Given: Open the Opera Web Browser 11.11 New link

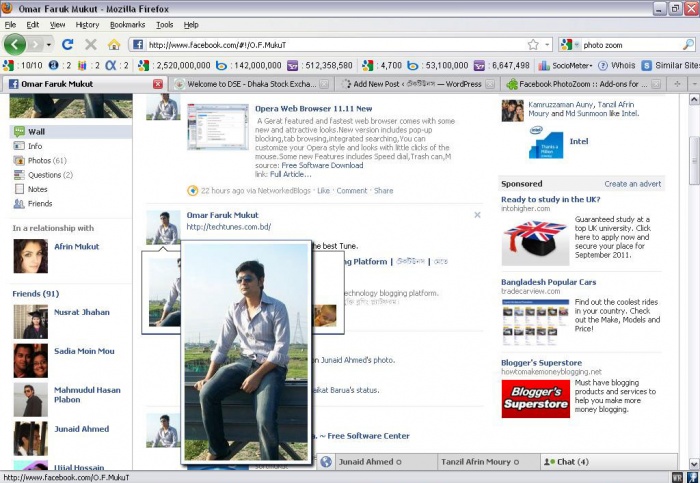Looking at the screenshot, I should coord(313,108).
